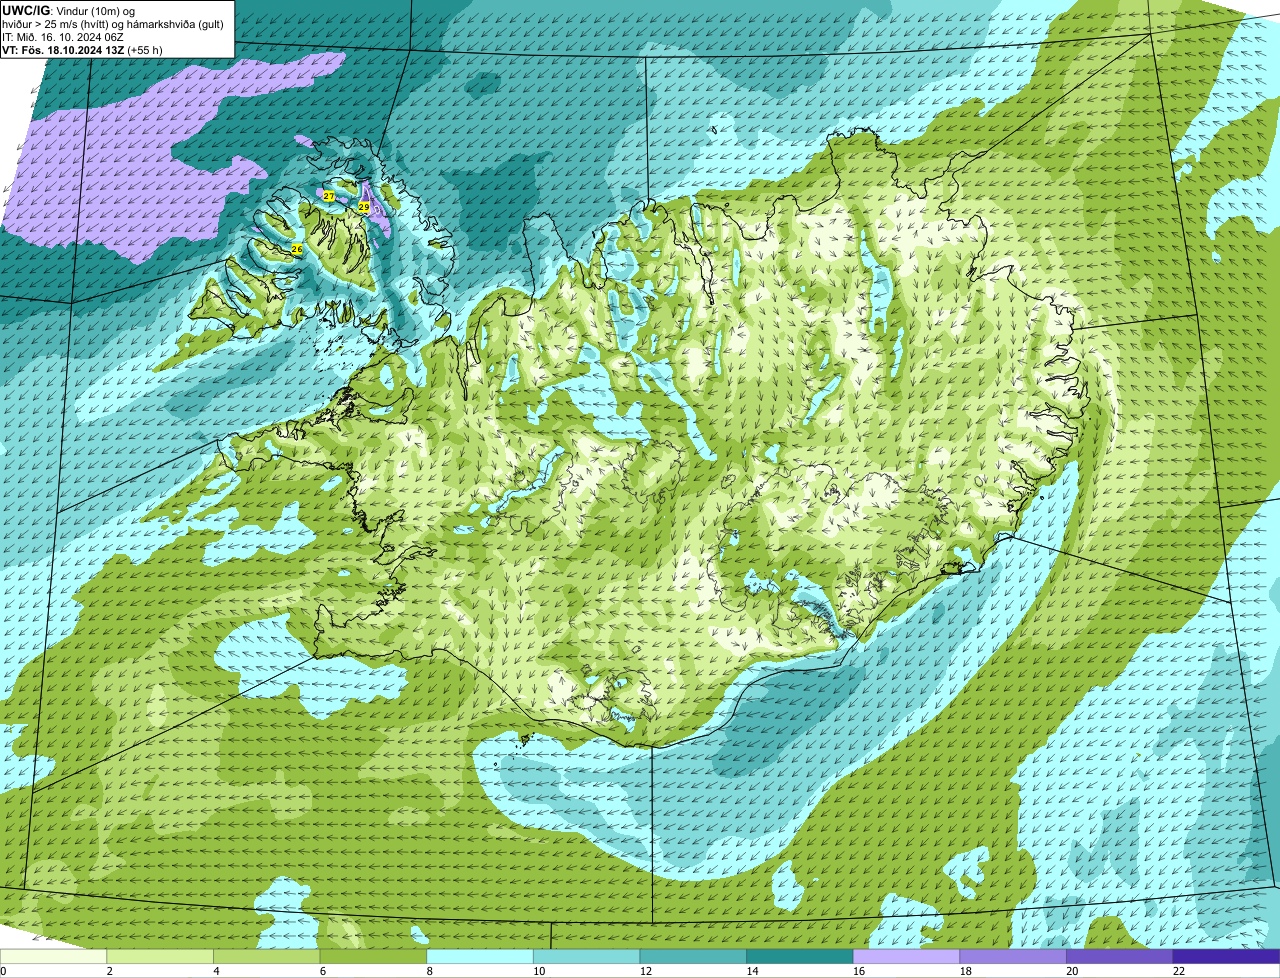
Task: Click the 'IT: Mið. 16. 10. 2024 06Z' line
Action: coord(63,37)
